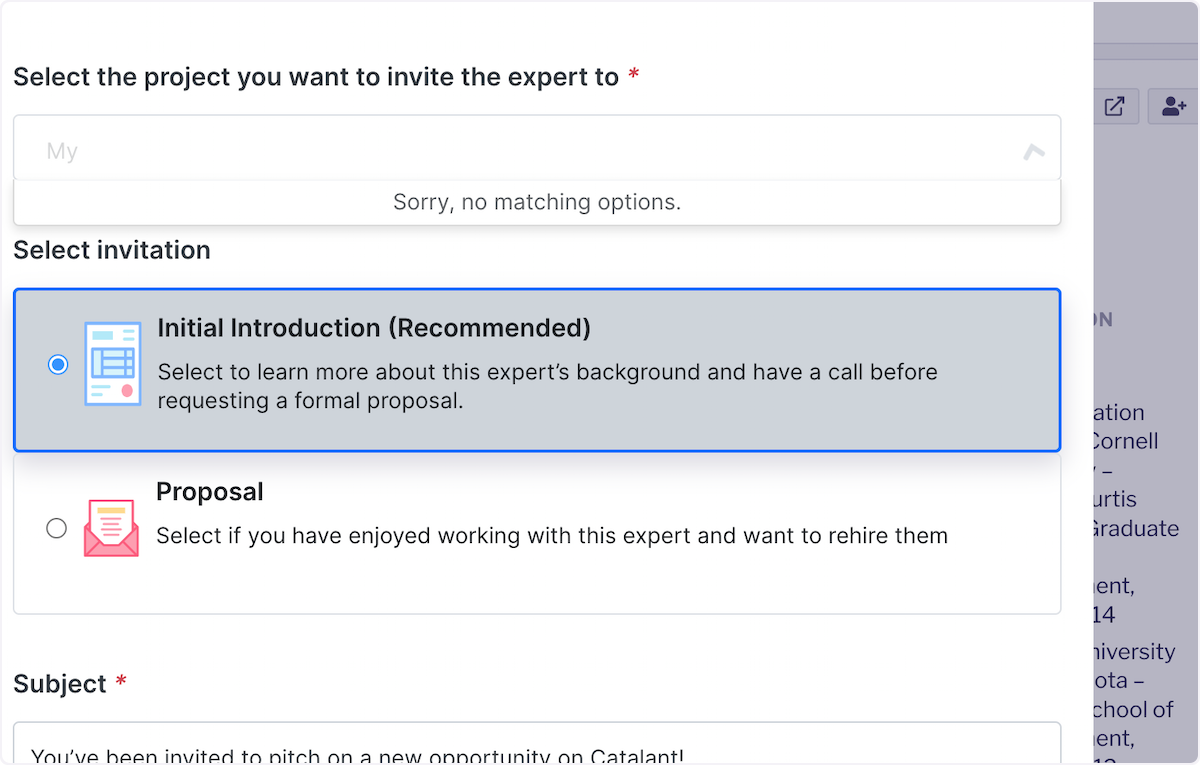The image size is (1200, 765).
Task: Click the Proposal rehire description text
Action: (552, 536)
